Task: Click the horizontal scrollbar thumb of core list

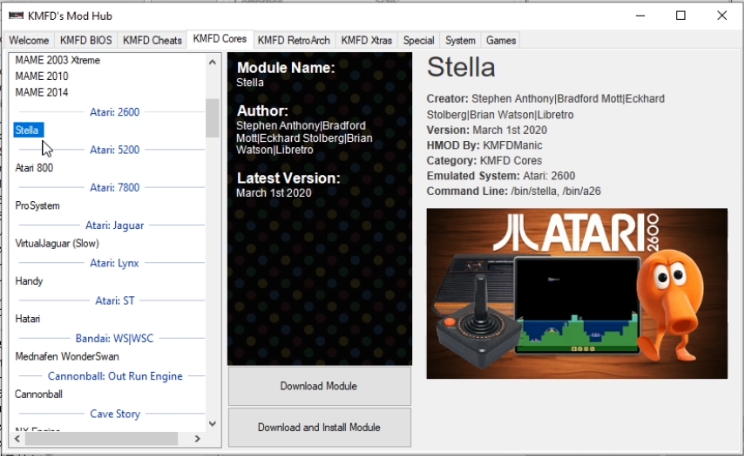Action: coord(102,439)
